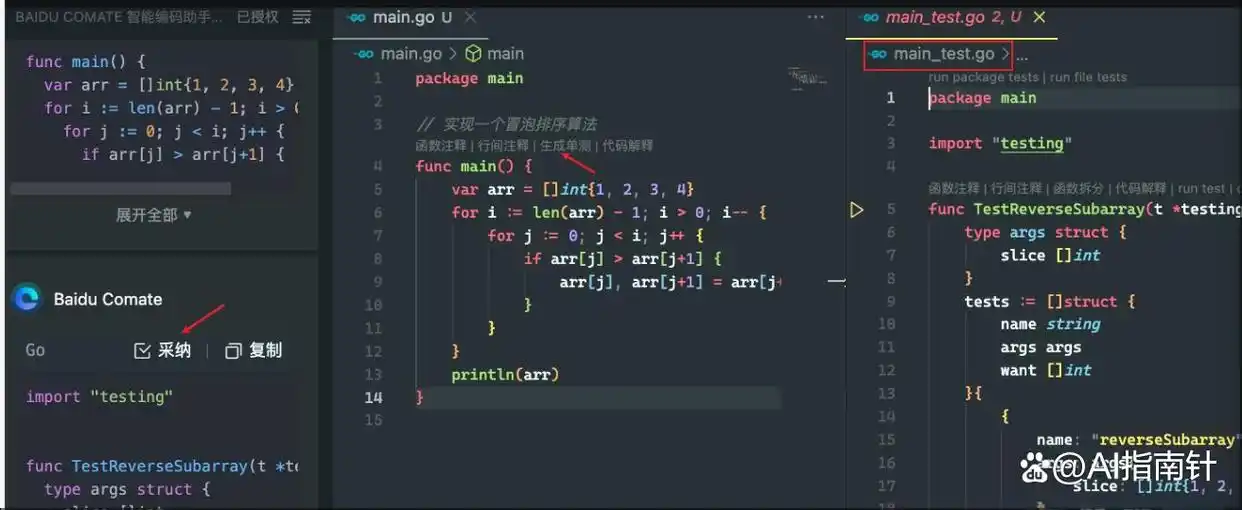This screenshot has height=510, width=1242.
Task: Accept the generated code with 采纳
Action: coord(162,350)
